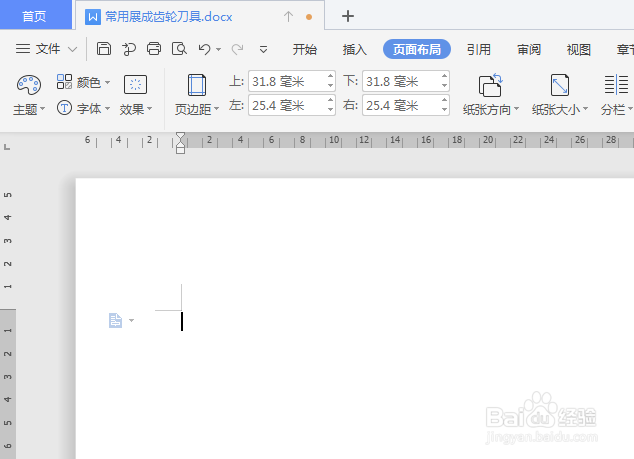Image resolution: width=634 pixels, height=459 pixels.
Task: Click the upload arrow on the document tab
Action: coord(288,17)
